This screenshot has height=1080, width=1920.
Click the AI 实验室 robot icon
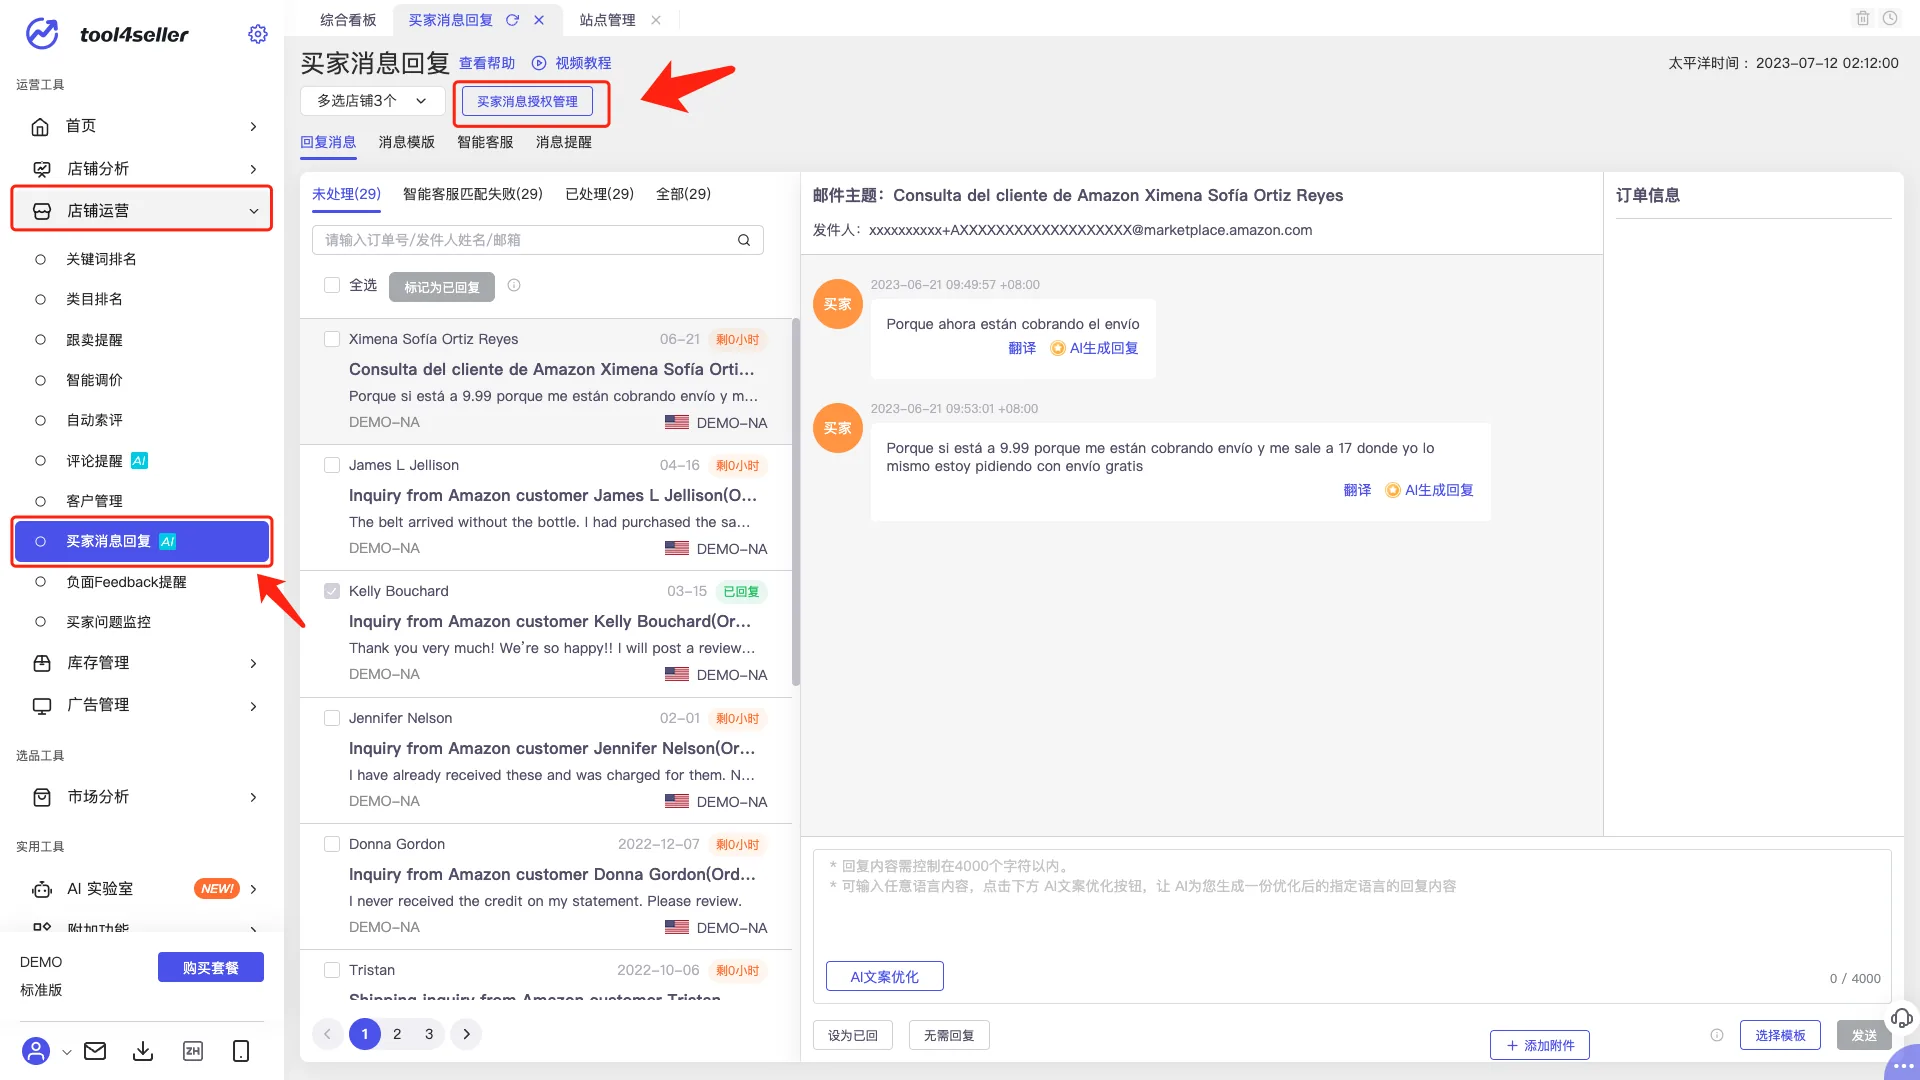click(x=42, y=889)
